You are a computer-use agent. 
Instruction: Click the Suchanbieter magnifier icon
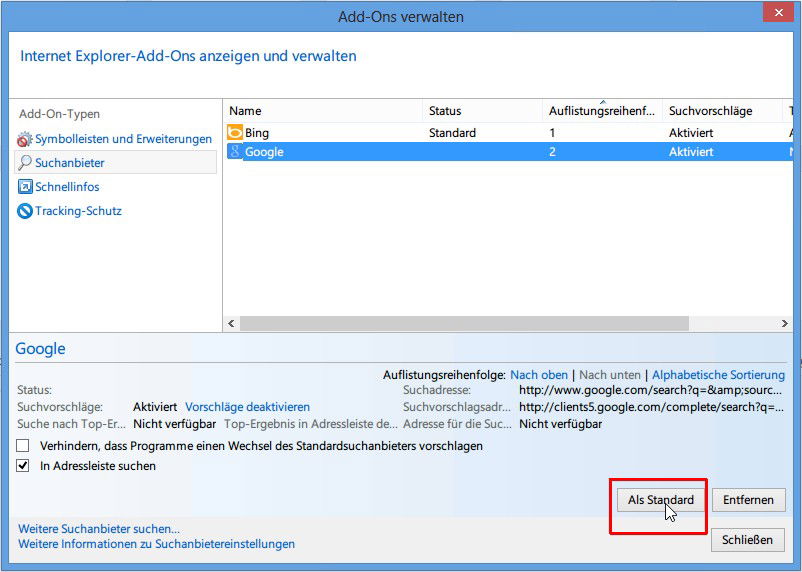click(x=25, y=163)
